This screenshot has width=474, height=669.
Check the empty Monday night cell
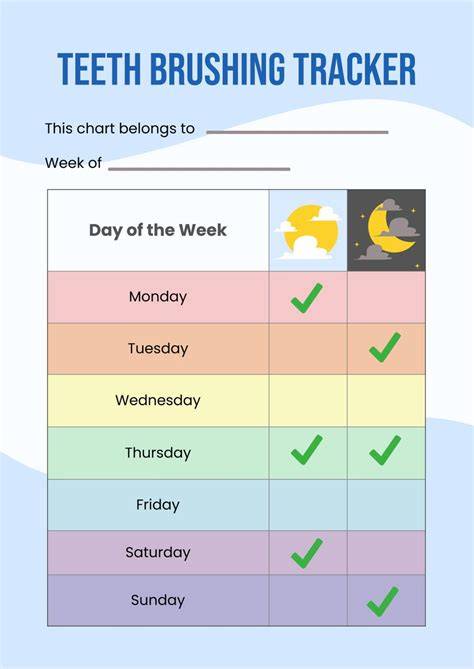[x=386, y=297]
